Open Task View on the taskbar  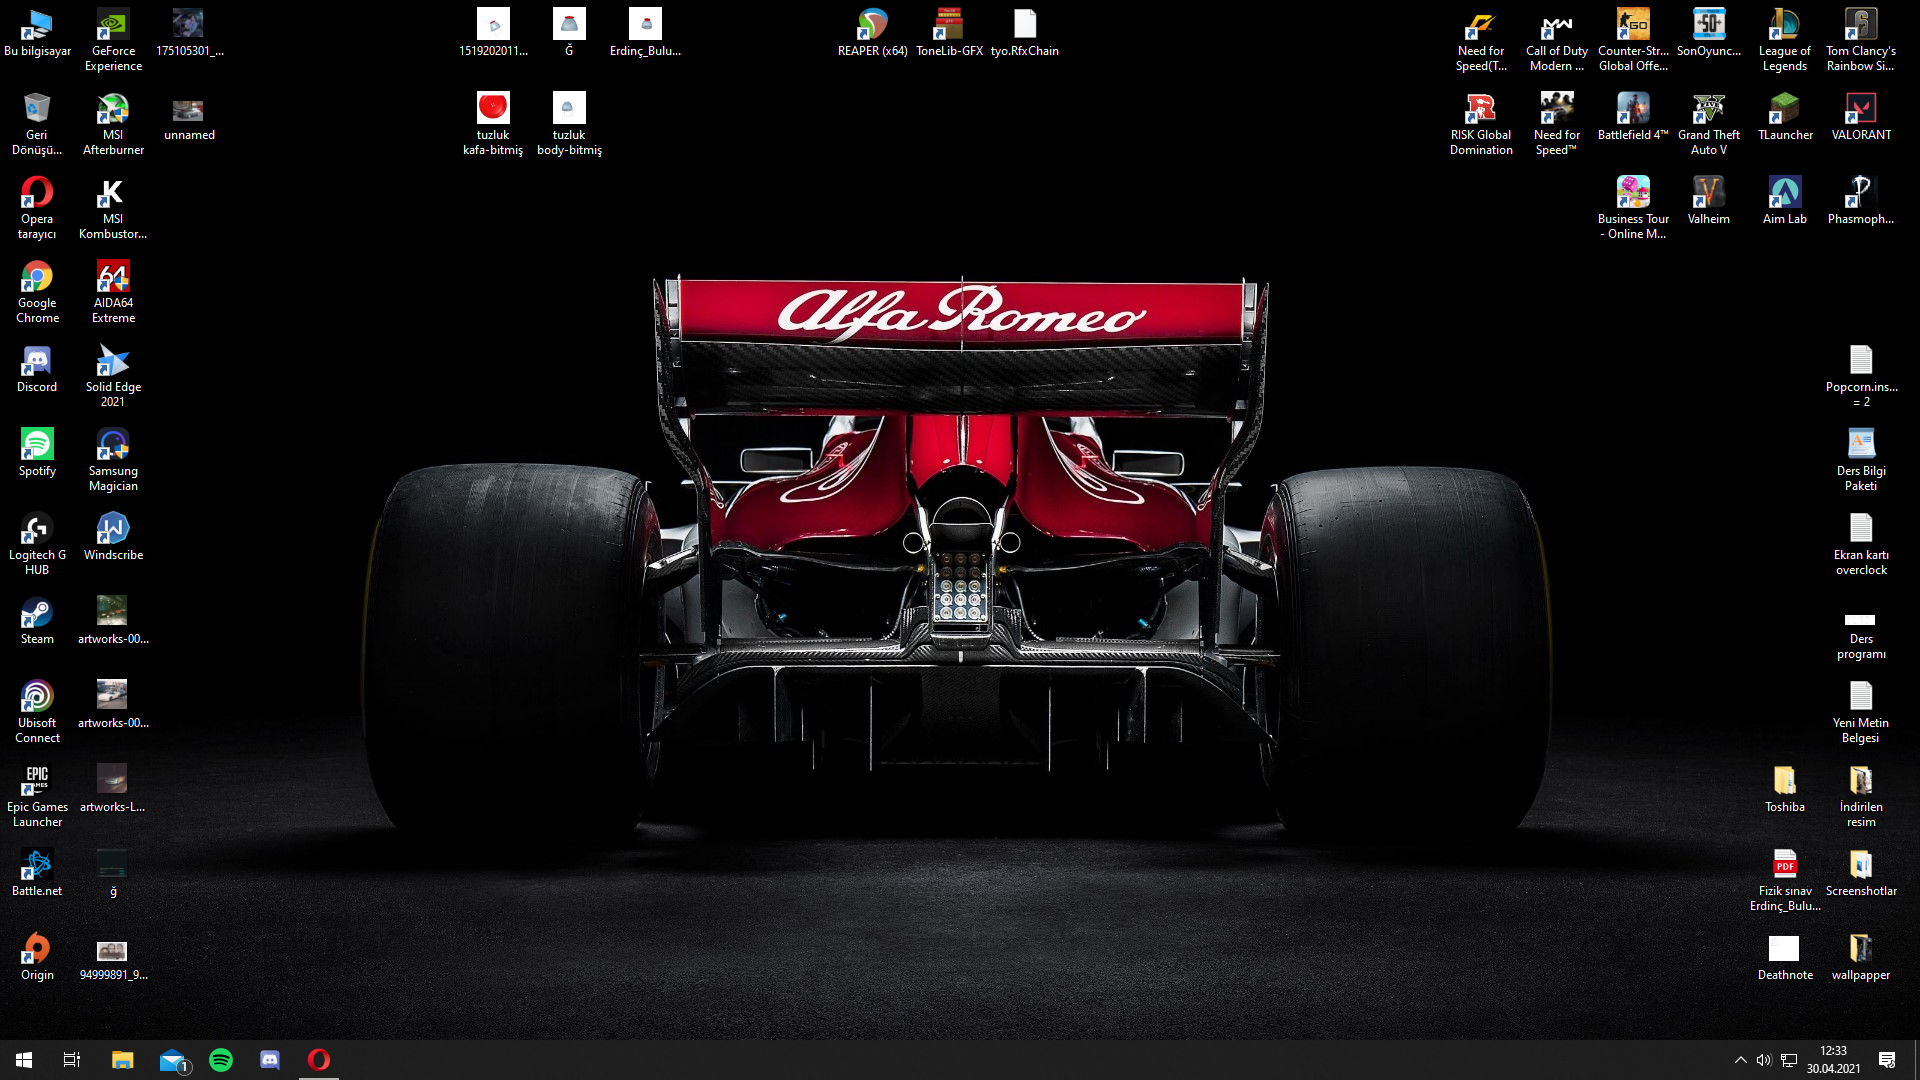pyautogui.click(x=71, y=1059)
